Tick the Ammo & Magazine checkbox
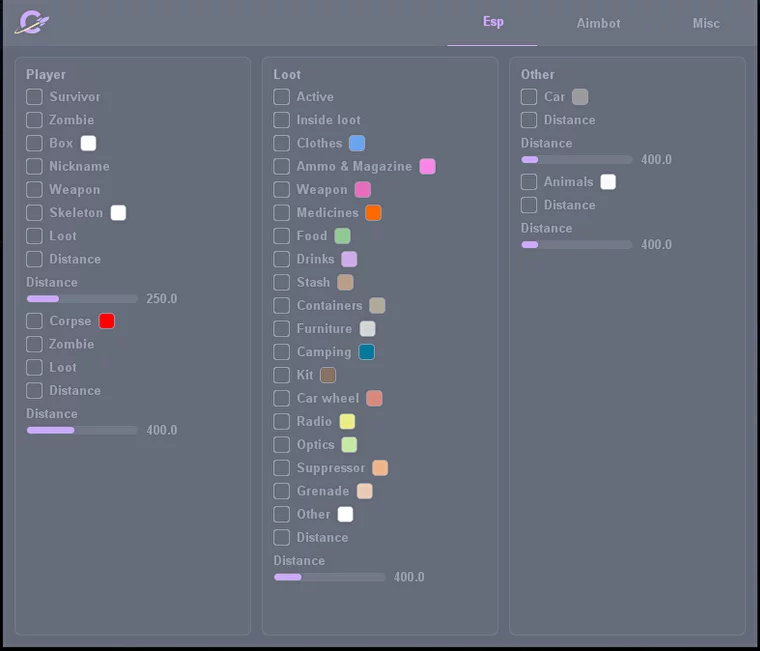The image size is (760, 651). (282, 166)
